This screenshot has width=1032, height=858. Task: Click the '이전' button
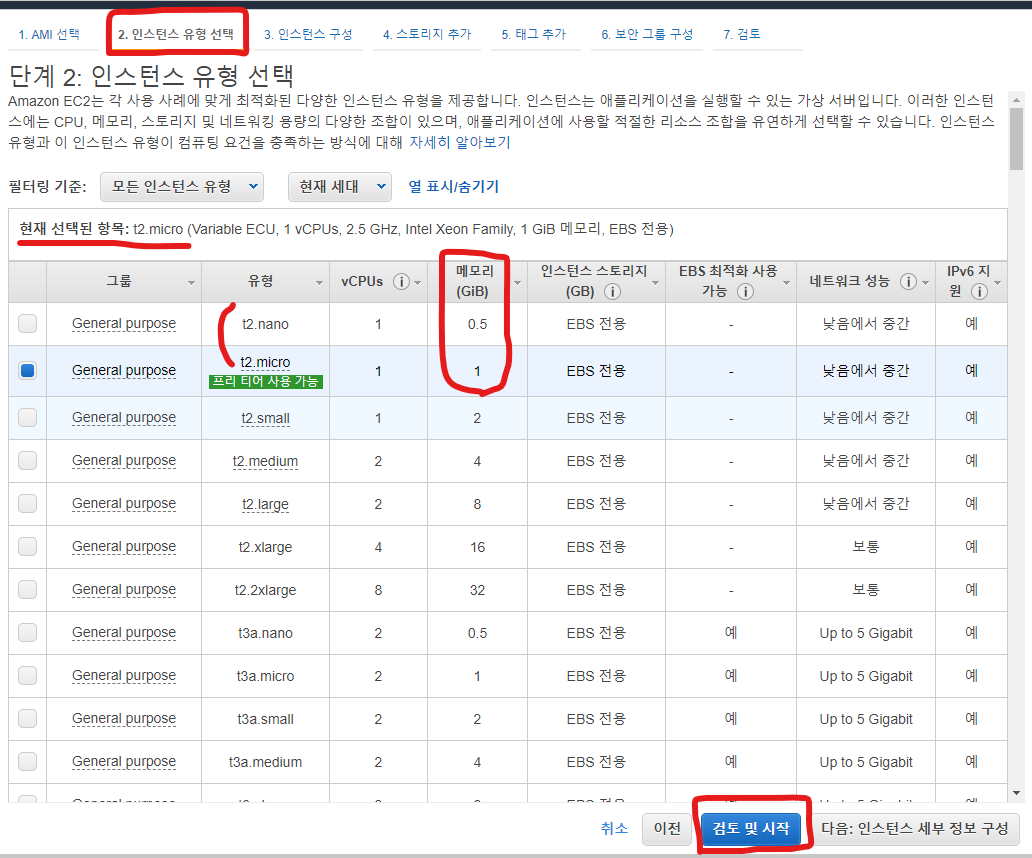(x=667, y=828)
